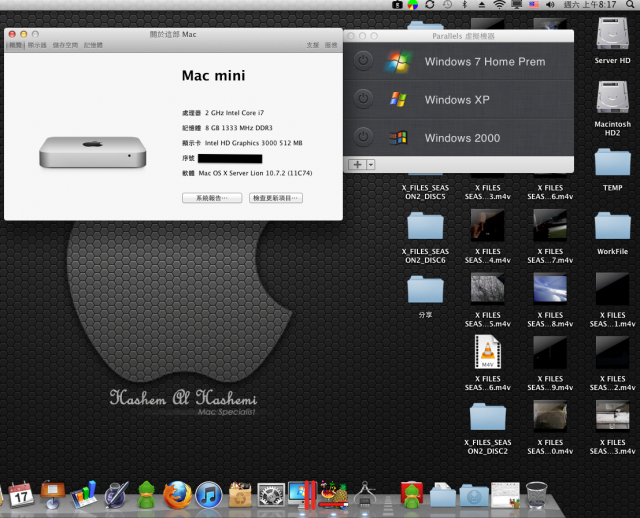The width and height of the screenshot is (640, 518).
Task: Select the Windows XP virtual machine row
Action: tap(458, 99)
